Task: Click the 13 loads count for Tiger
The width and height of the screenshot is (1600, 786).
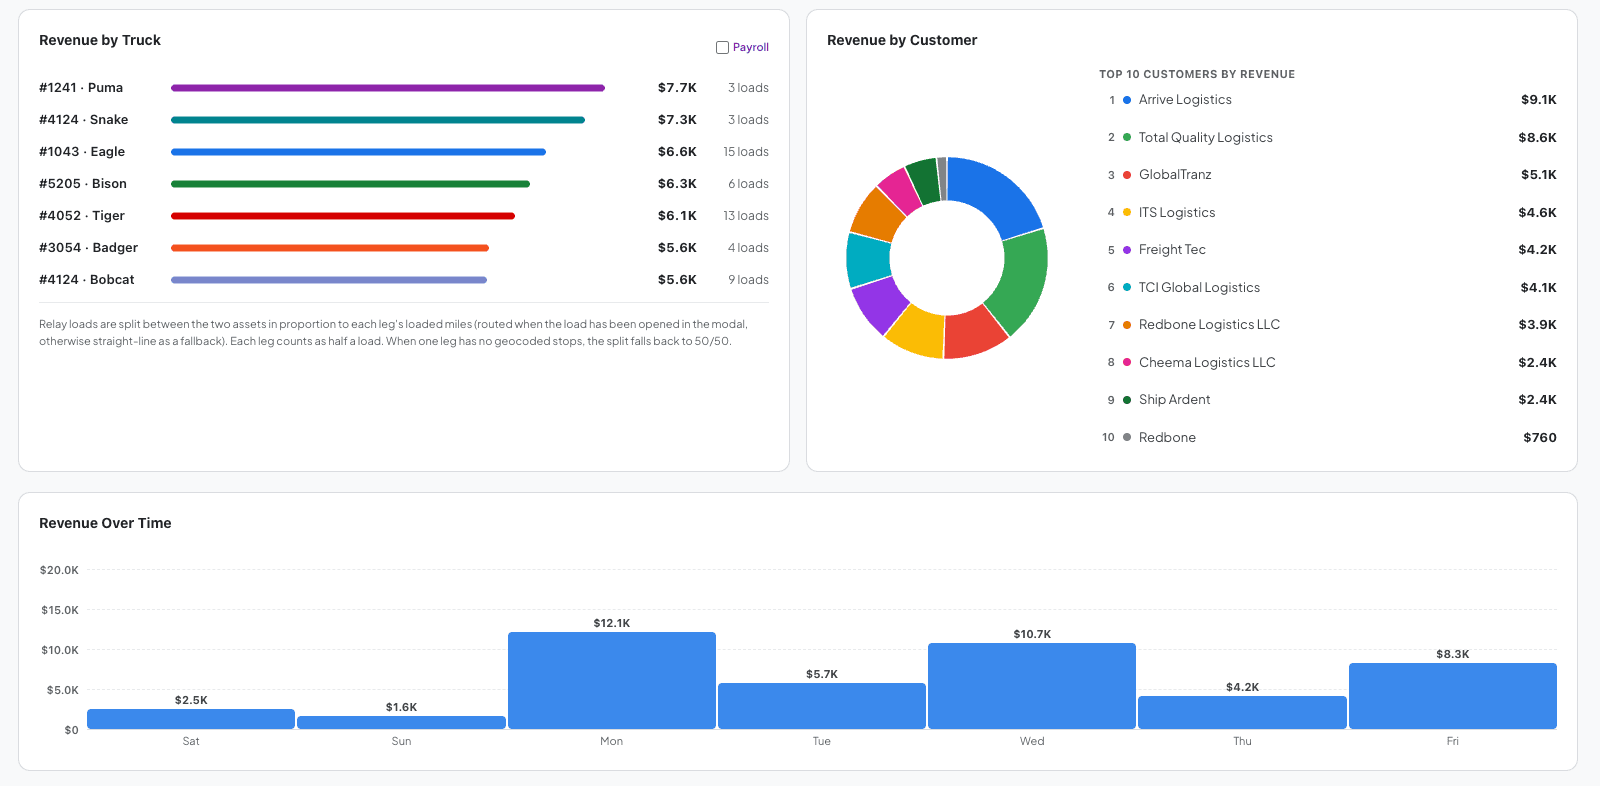Action: [x=746, y=216]
